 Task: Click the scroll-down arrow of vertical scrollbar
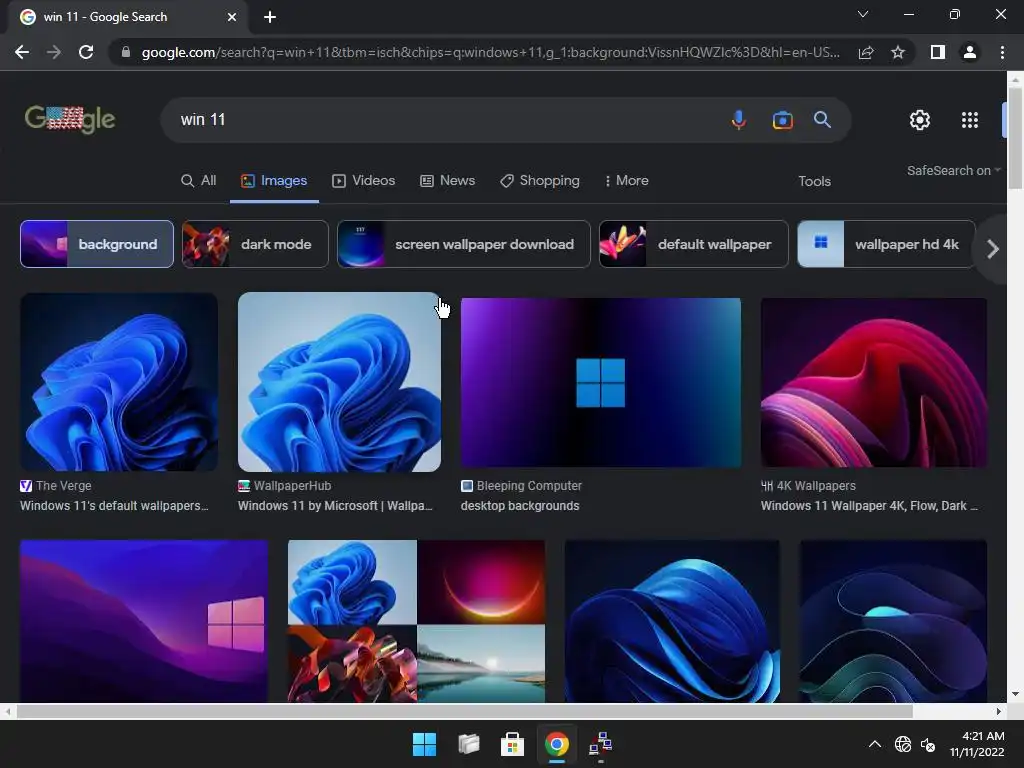click(1015, 694)
